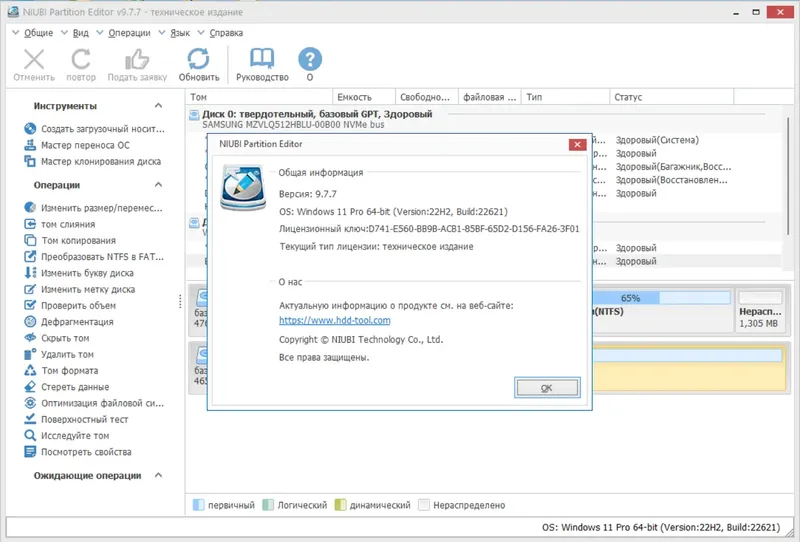
Task: Click the динамический legend swatch
Action: [x=340, y=505]
